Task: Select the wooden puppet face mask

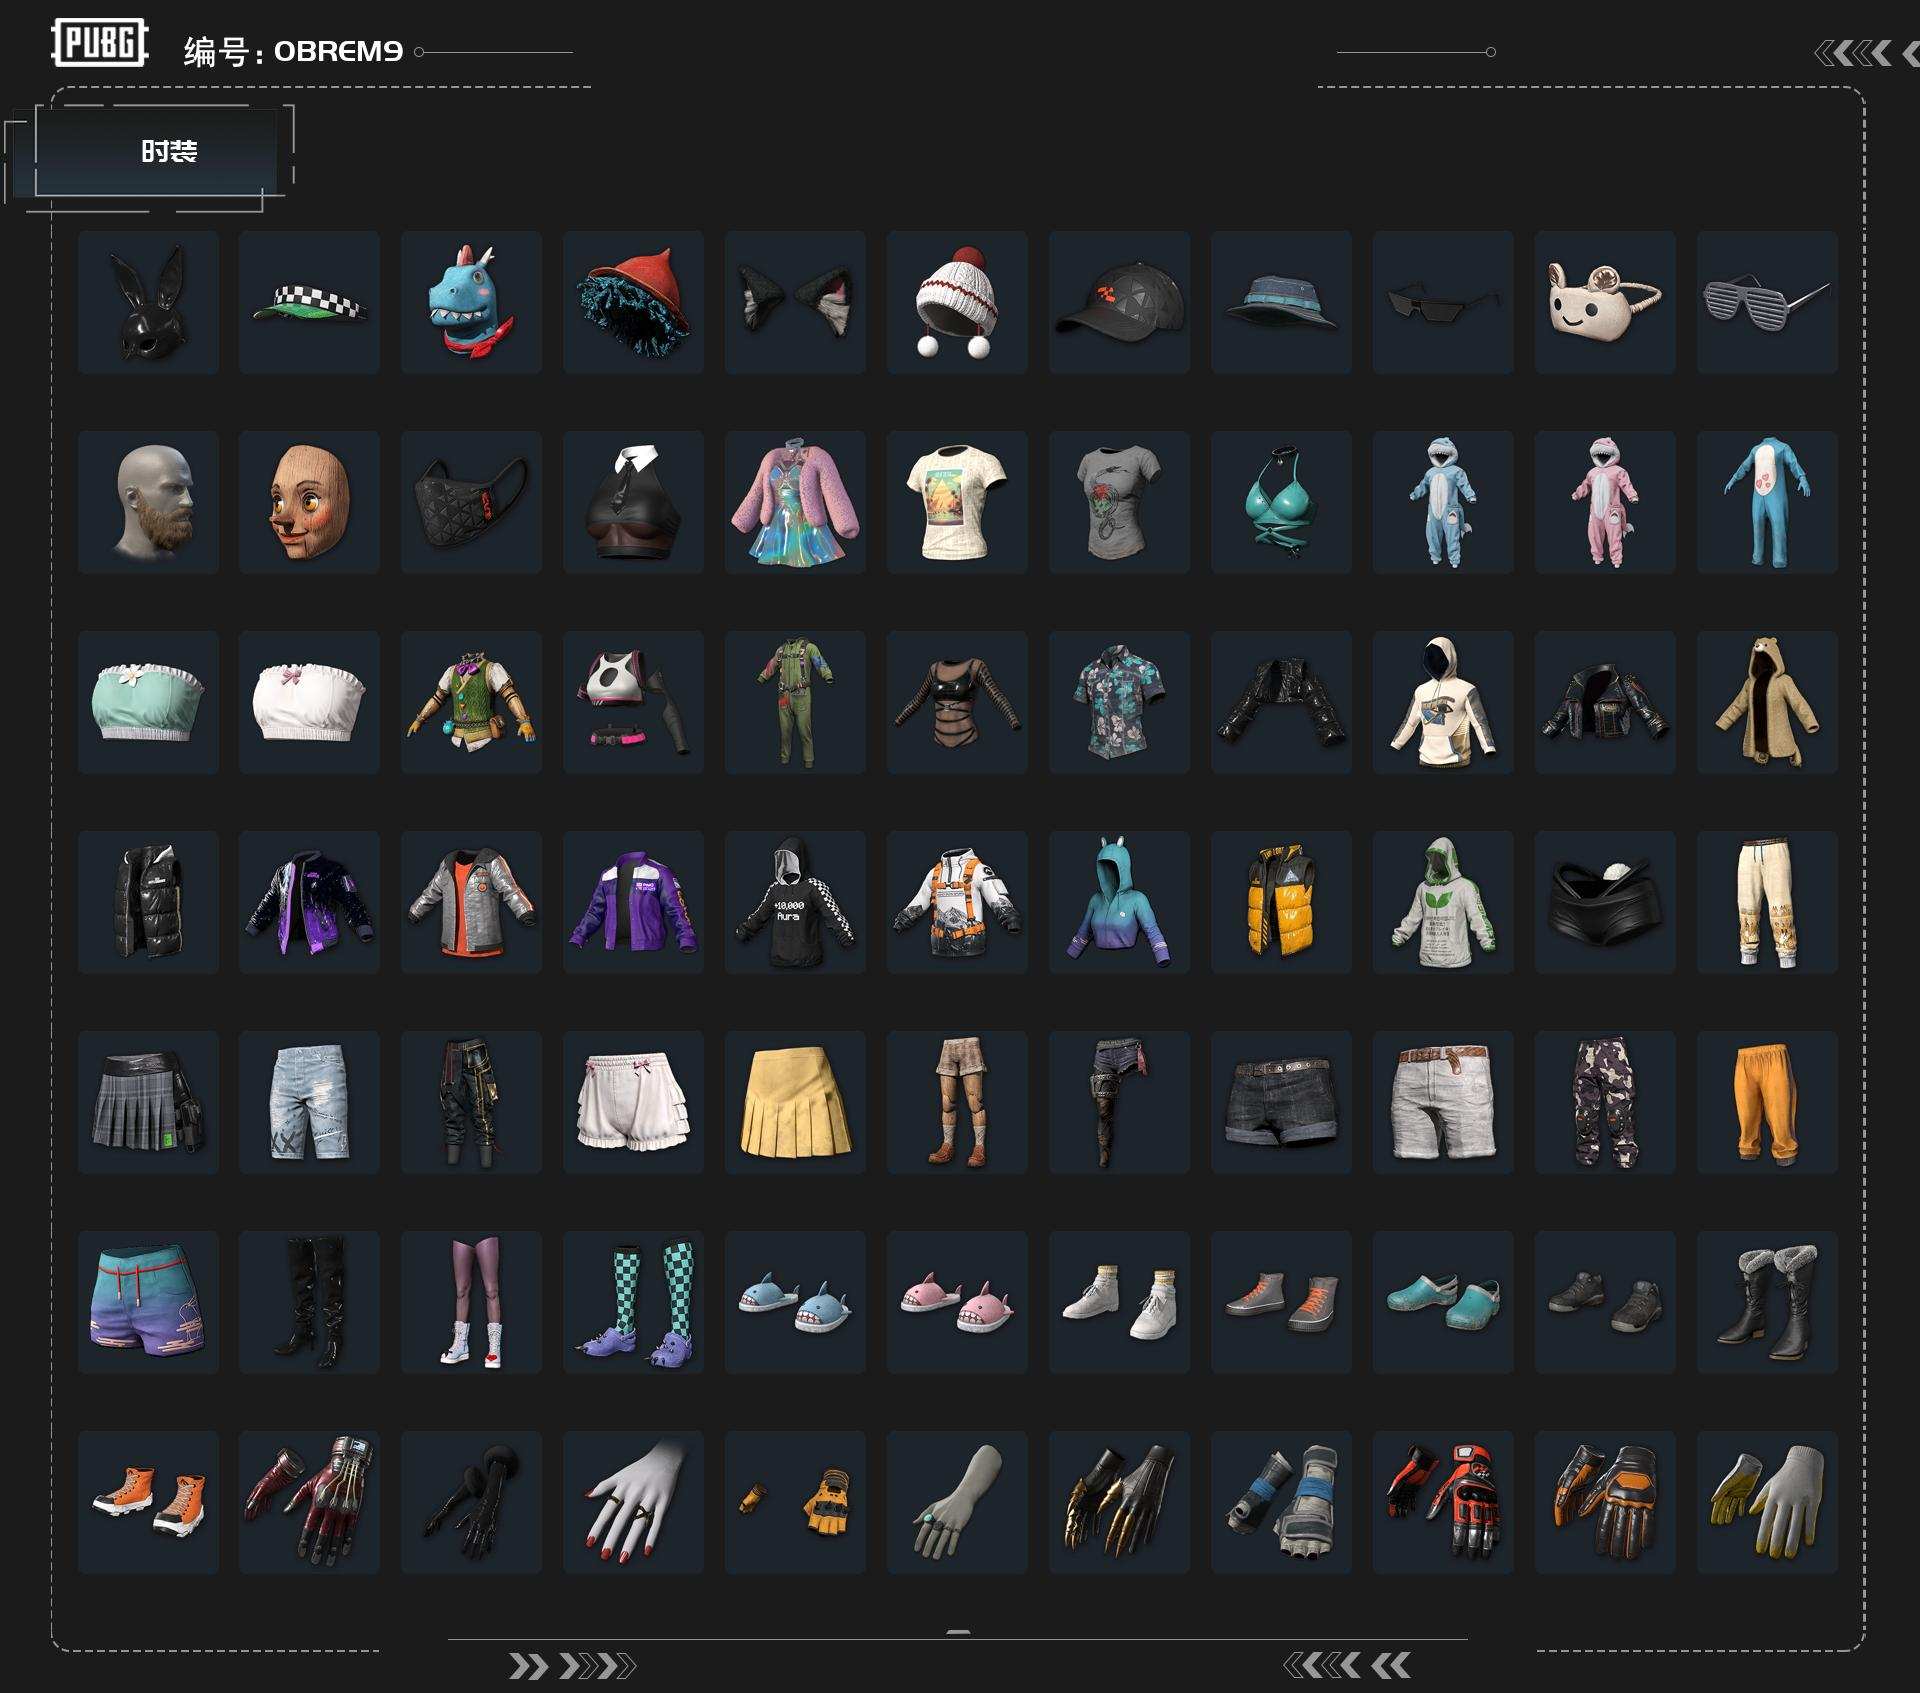Action: tap(309, 502)
